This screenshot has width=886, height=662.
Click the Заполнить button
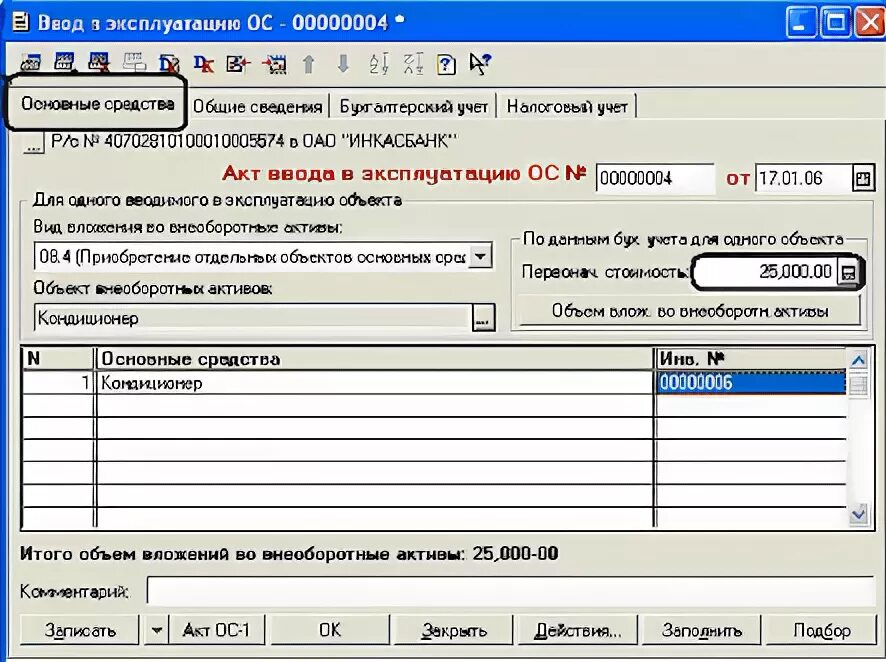701,630
